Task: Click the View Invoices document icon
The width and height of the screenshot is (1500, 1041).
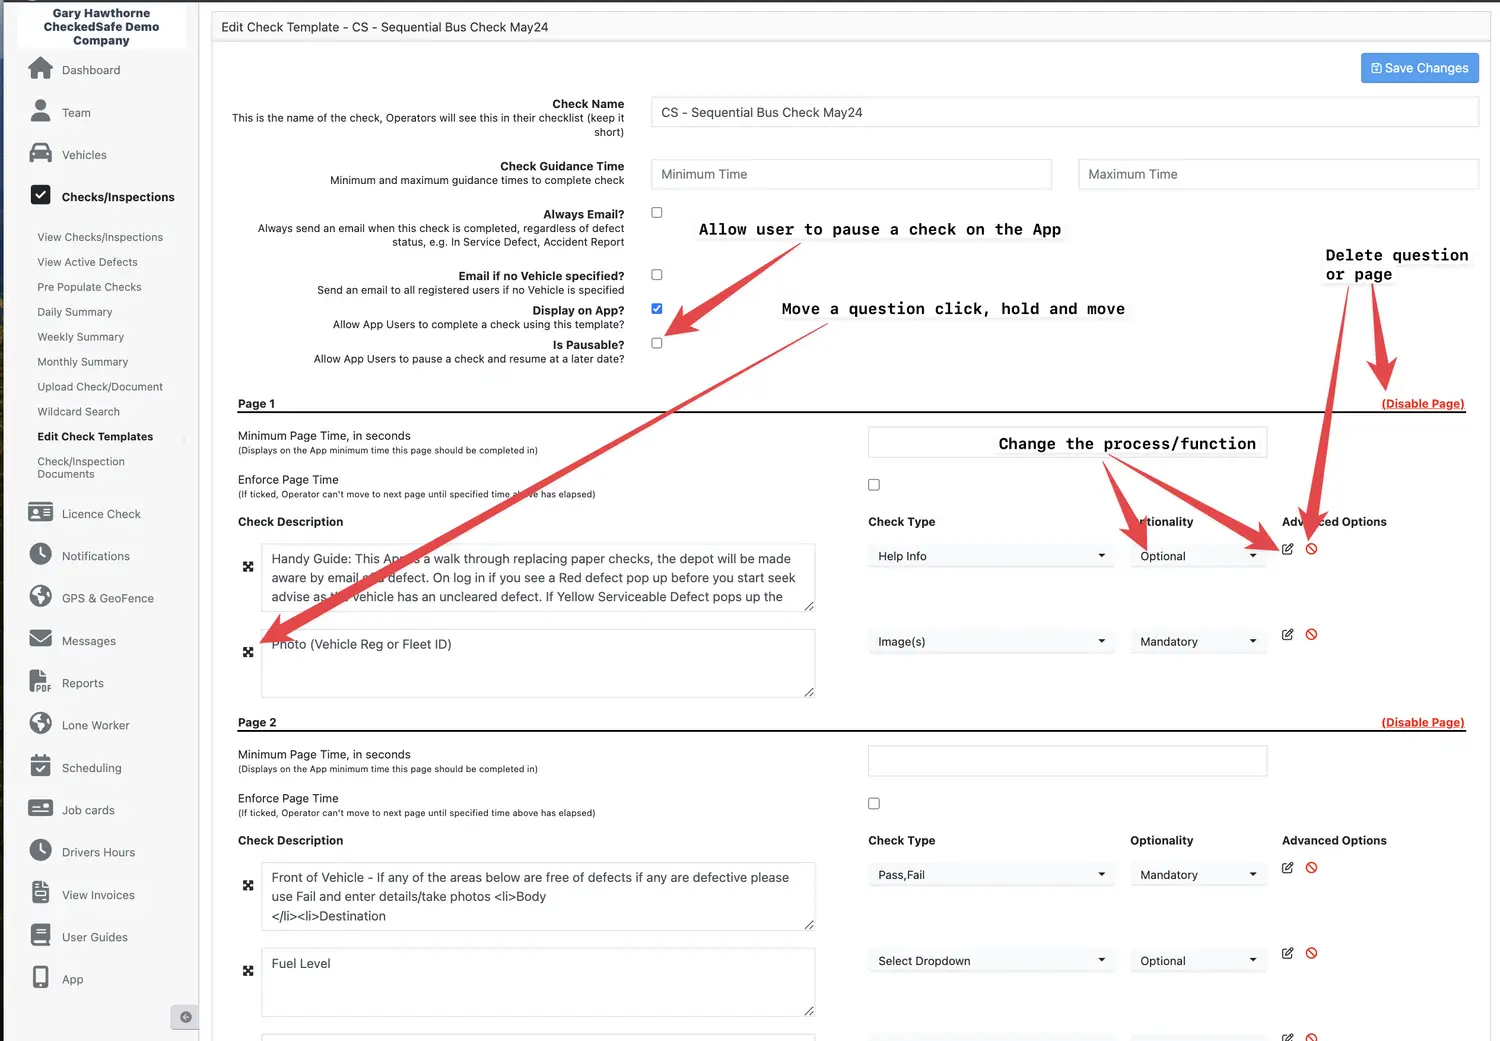Action: click(x=40, y=892)
